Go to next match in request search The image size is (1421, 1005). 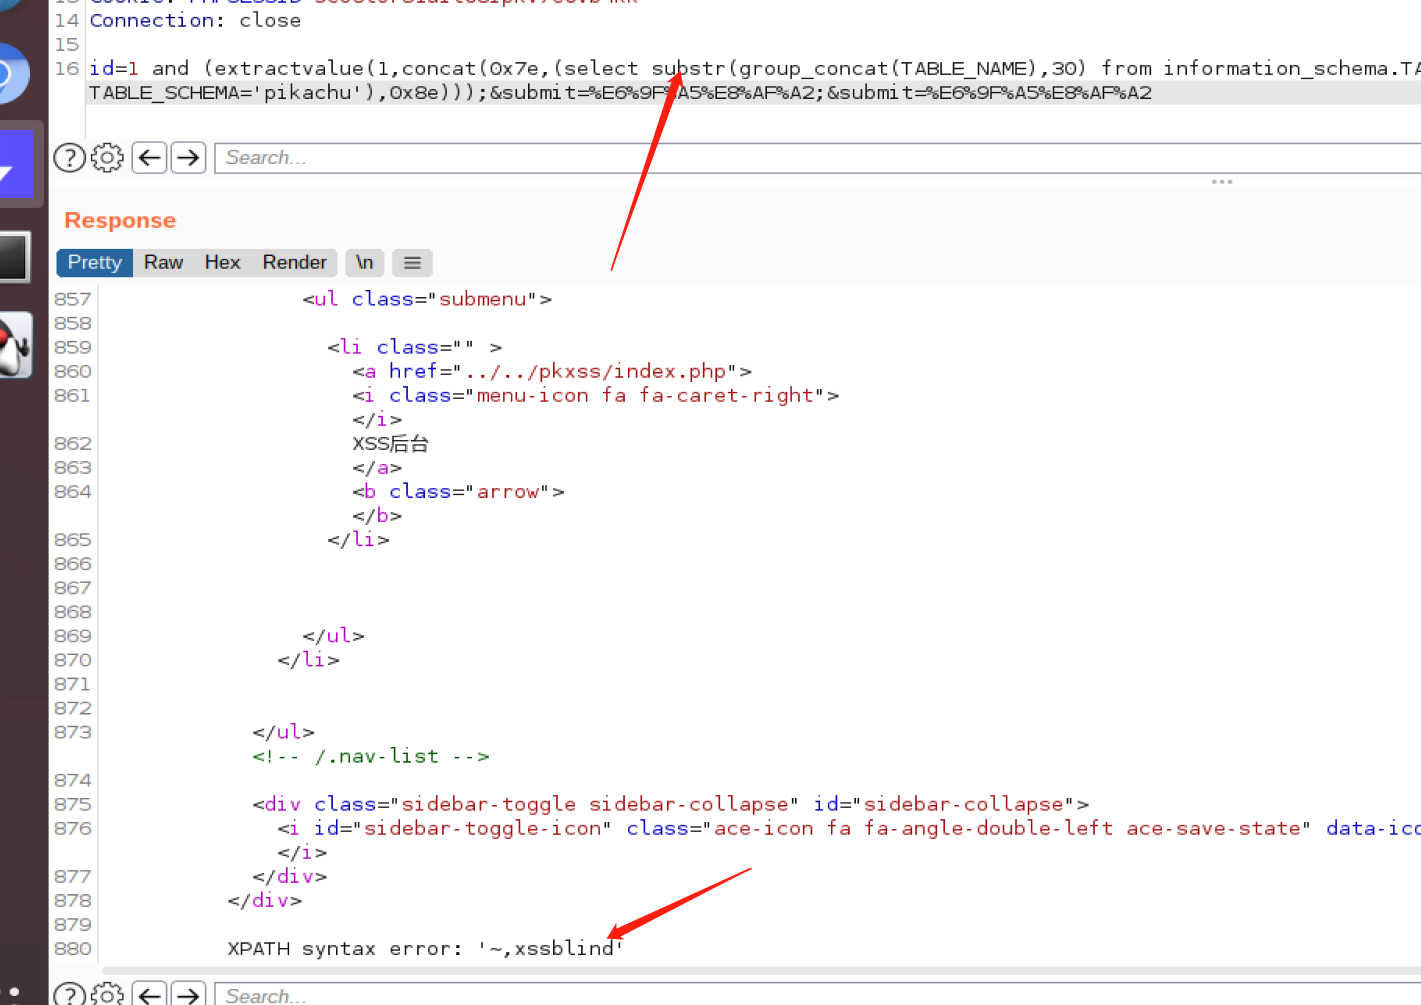[x=188, y=158]
